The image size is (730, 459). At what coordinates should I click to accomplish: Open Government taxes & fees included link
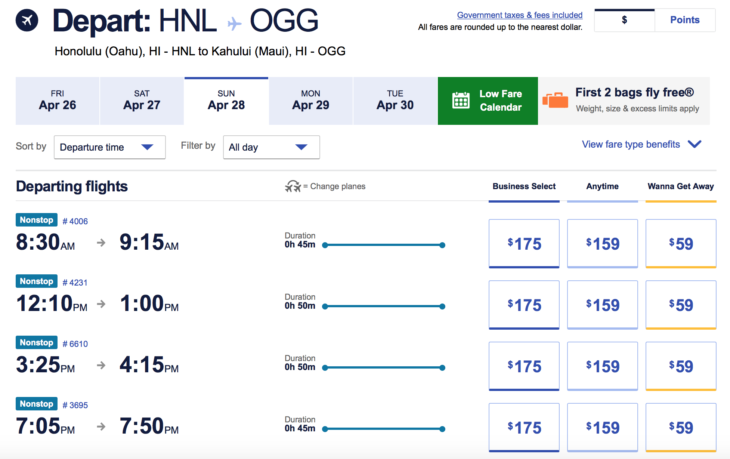(520, 15)
